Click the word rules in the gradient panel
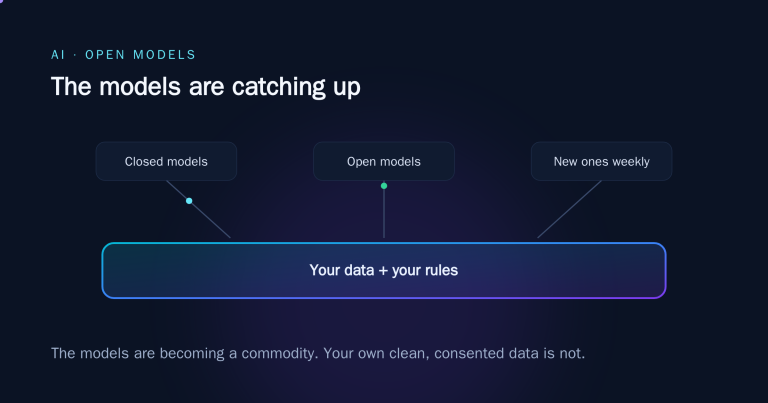The width and height of the screenshot is (768, 403). tap(442, 270)
